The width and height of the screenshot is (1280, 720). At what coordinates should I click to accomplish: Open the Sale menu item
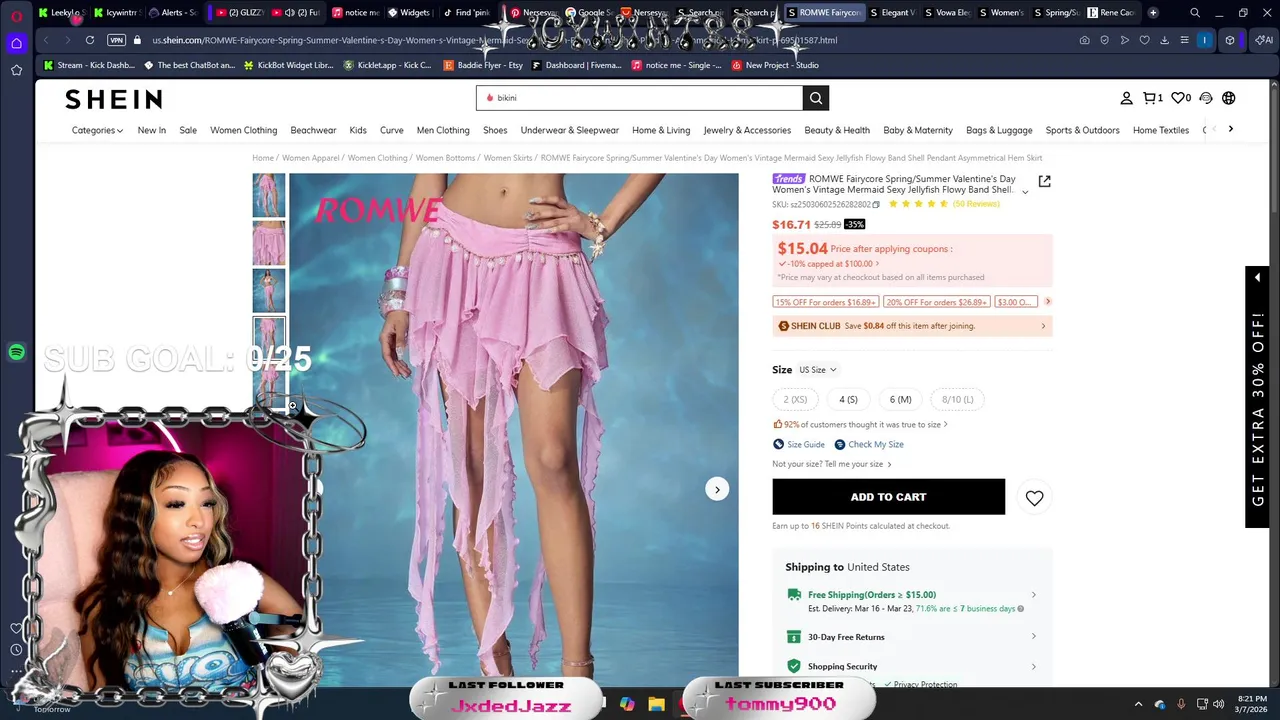coord(188,130)
